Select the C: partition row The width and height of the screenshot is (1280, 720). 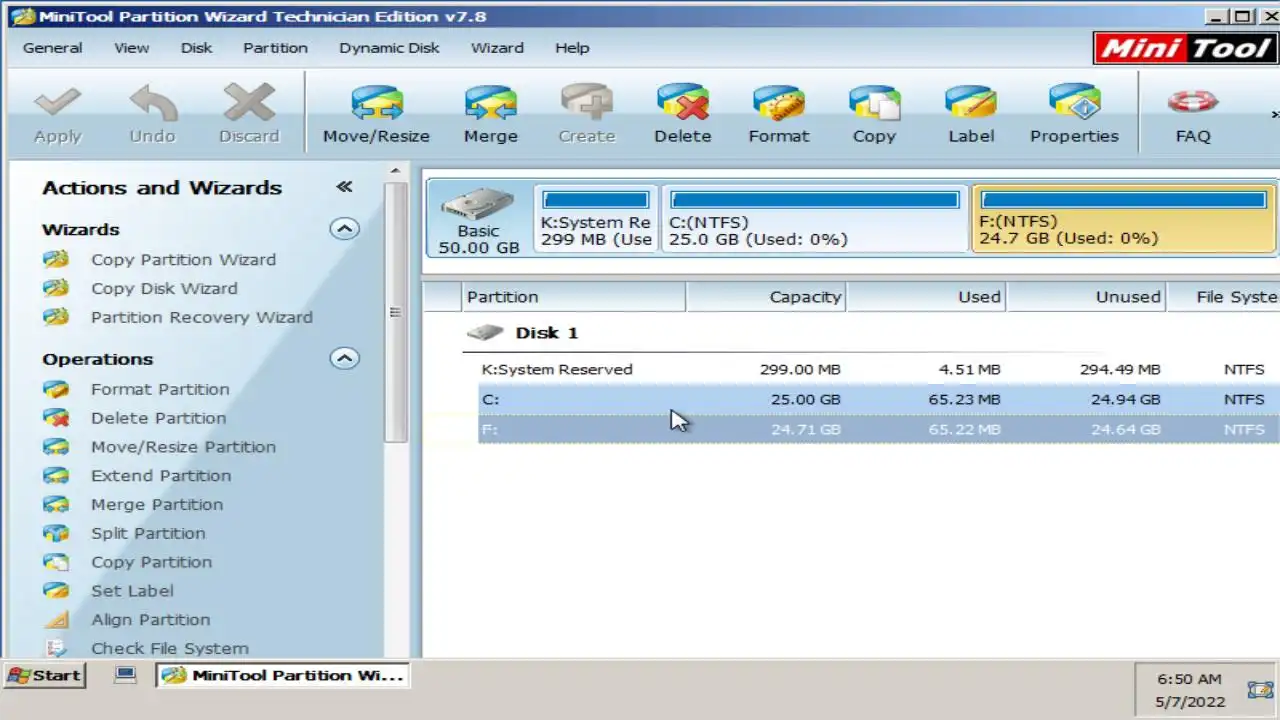click(x=878, y=400)
